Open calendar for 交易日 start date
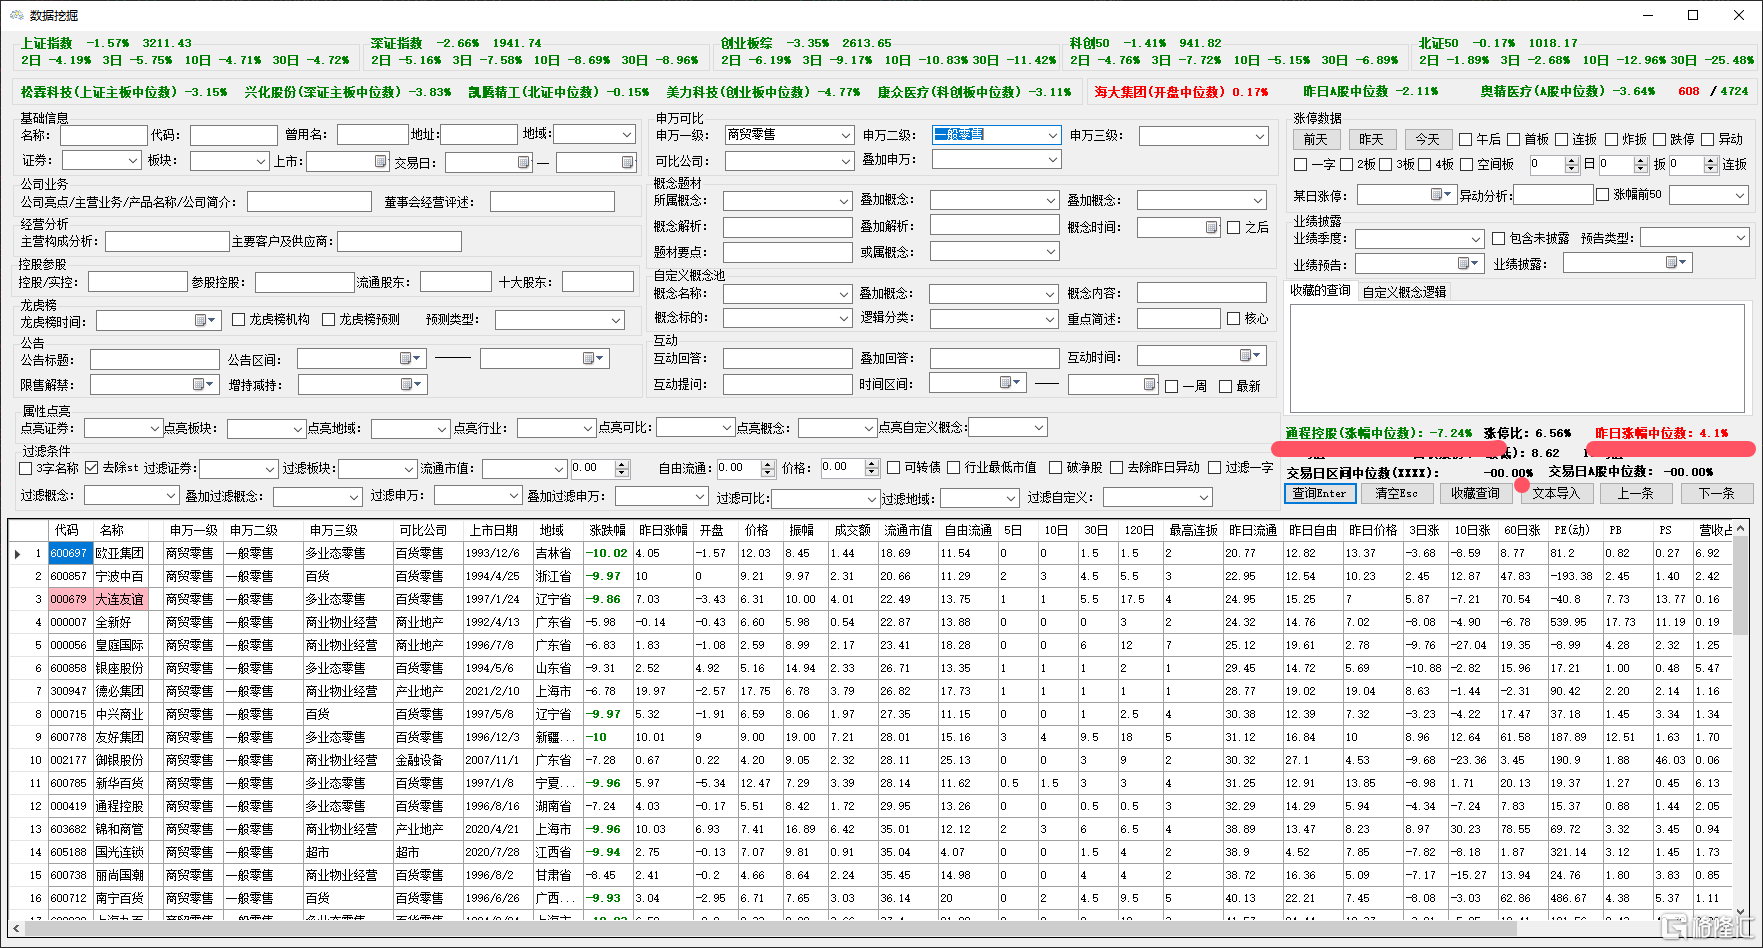Image resolution: width=1763 pixels, height=948 pixels. point(524,162)
